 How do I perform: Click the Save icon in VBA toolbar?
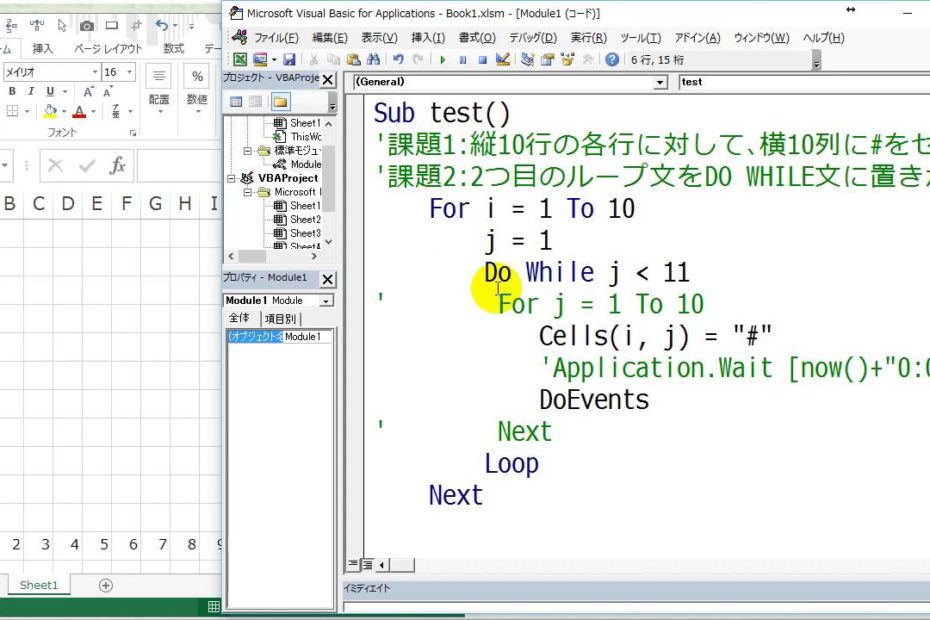(x=290, y=60)
